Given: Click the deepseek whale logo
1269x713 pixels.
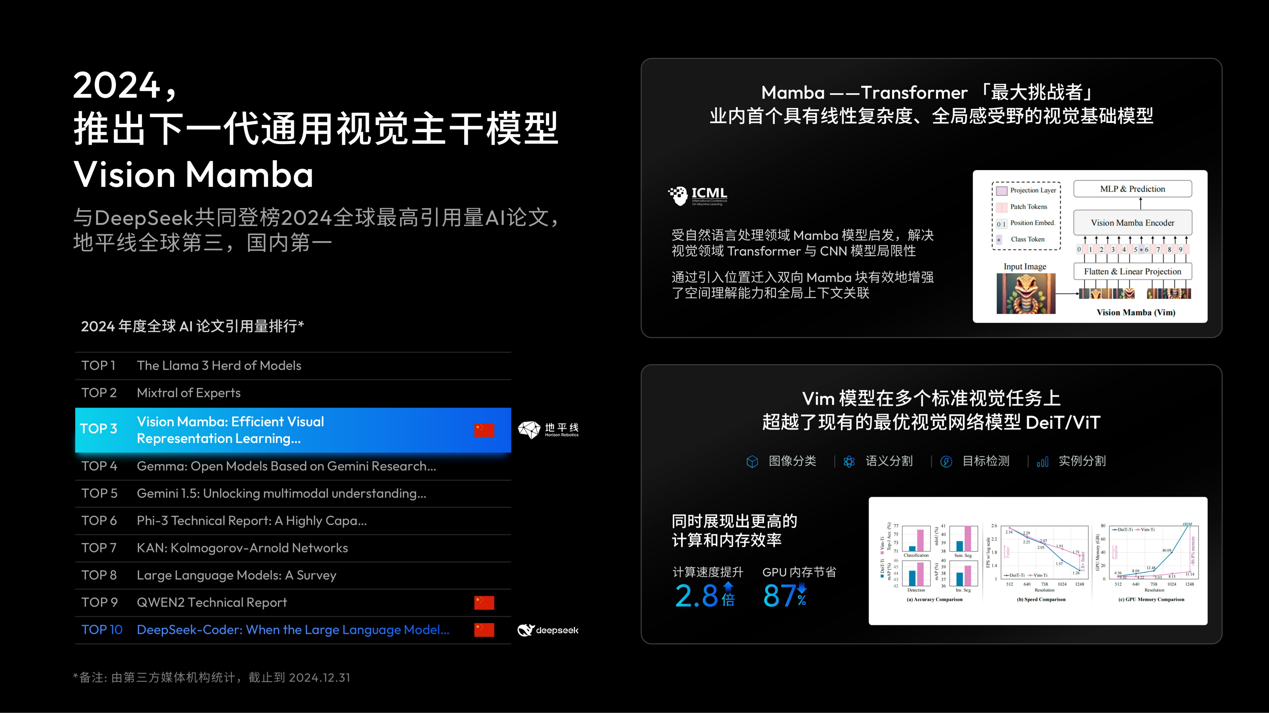Looking at the screenshot, I should click(548, 630).
